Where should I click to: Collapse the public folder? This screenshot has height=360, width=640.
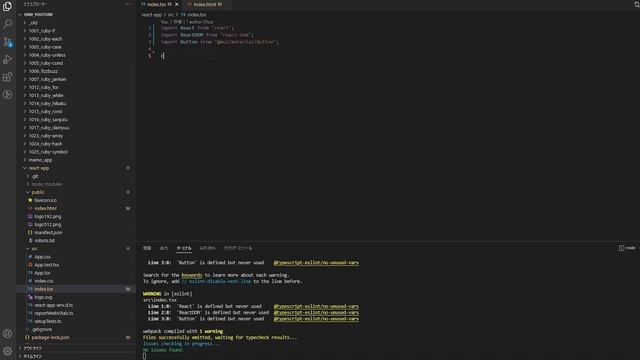[38, 192]
